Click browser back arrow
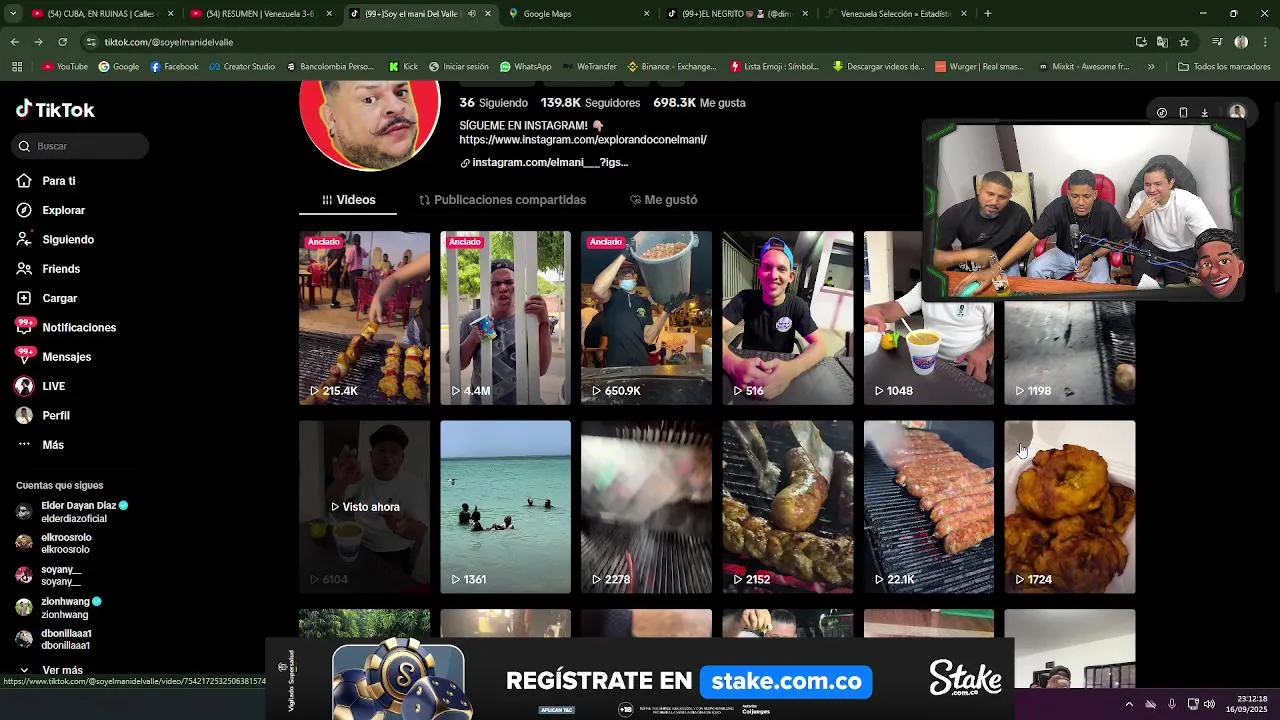 click(x=14, y=42)
